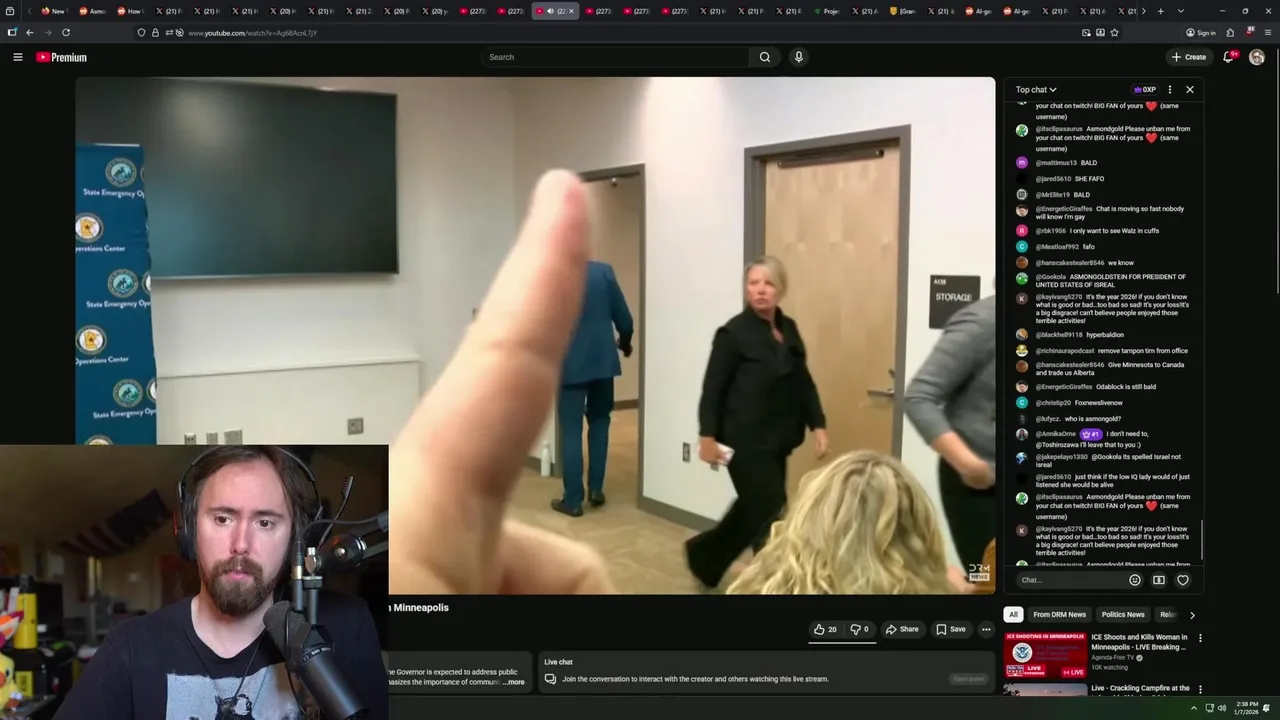This screenshot has width=1280, height=720.
Task: Click the @Gookola chat username
Action: point(1051,277)
